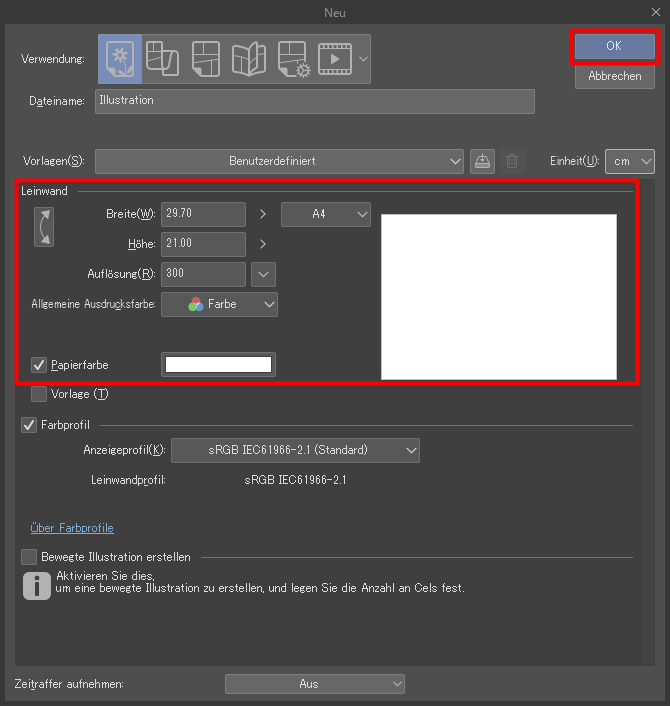Open the Zeitraffer aufnehmen Aus dropdown
670x706 pixels.
315,684
